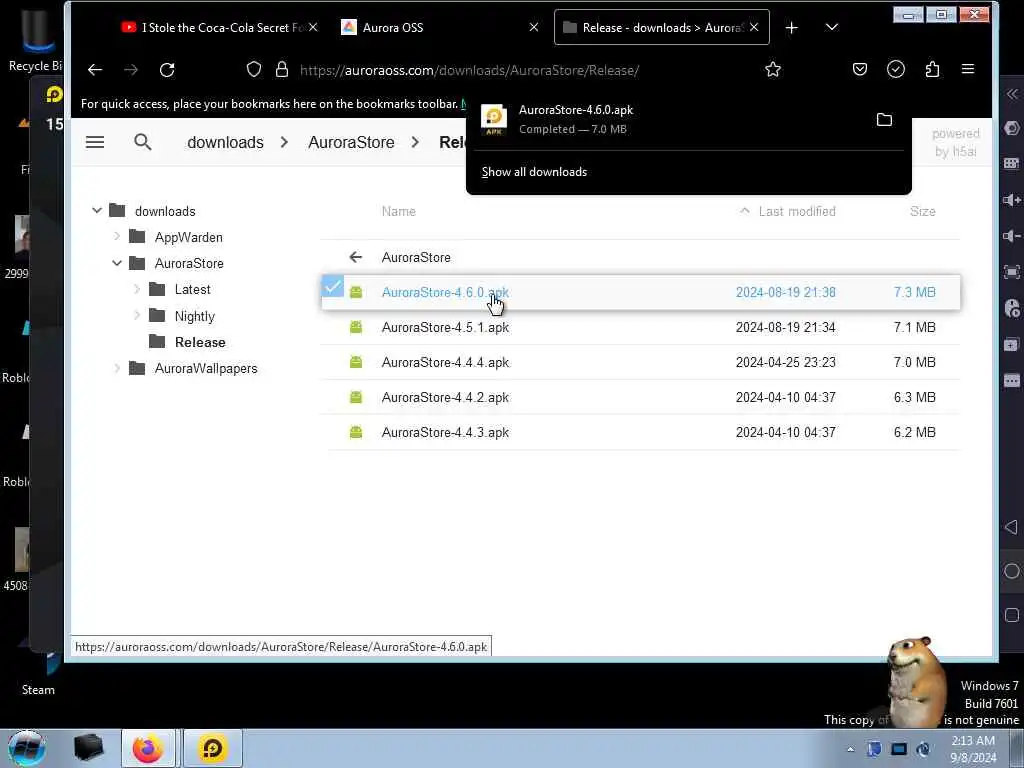Viewport: 1024px width, 768px height.
Task: Download AuroraStore-4.4.4.apk
Action: [445, 362]
